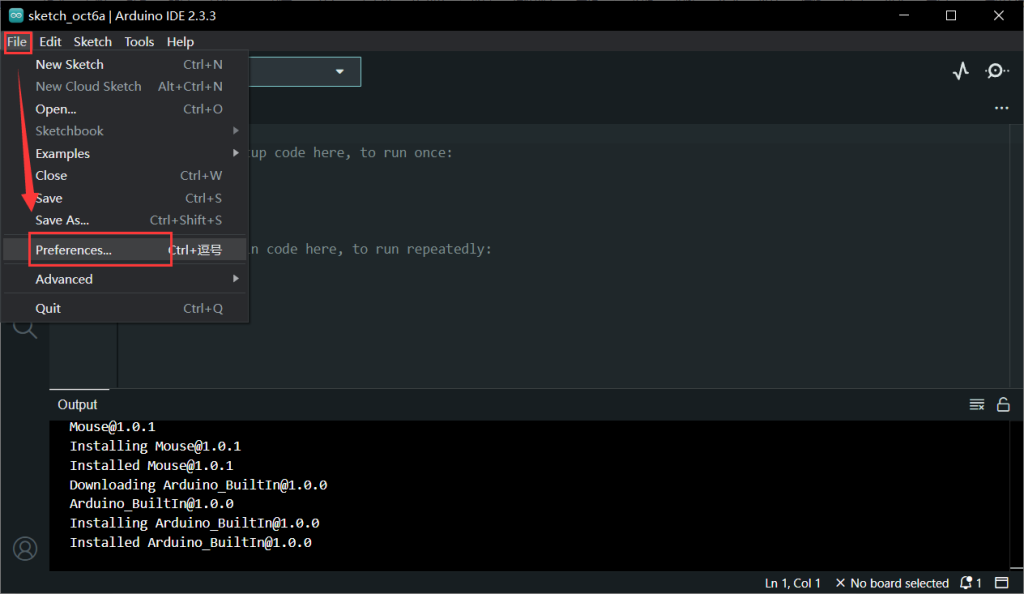The width and height of the screenshot is (1024, 594).
Task: Expand the Advanced submenu
Action: [63, 279]
